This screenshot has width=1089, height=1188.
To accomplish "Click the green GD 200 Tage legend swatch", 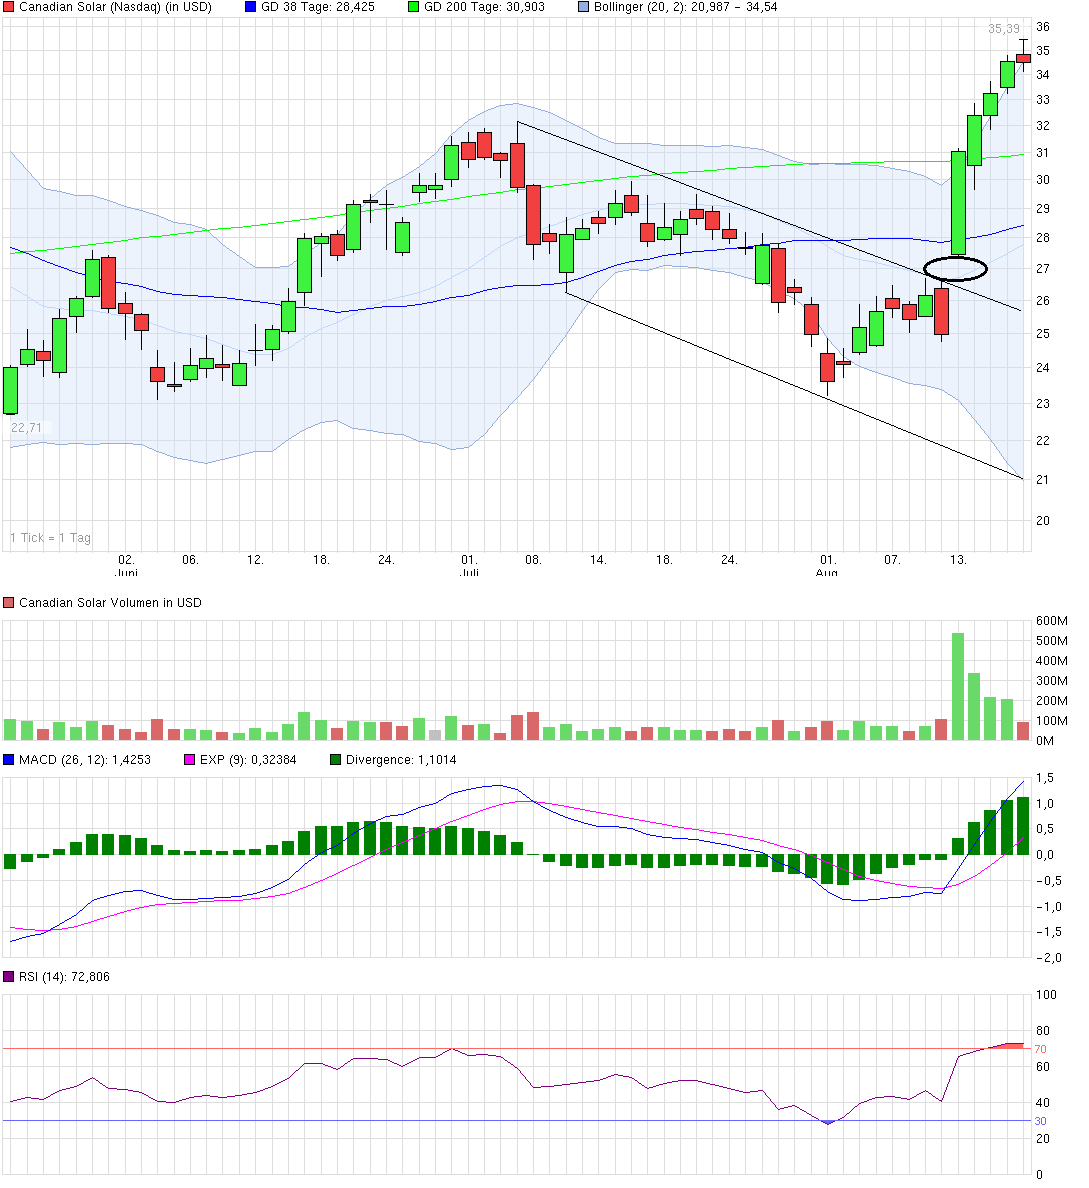I will point(413,7).
